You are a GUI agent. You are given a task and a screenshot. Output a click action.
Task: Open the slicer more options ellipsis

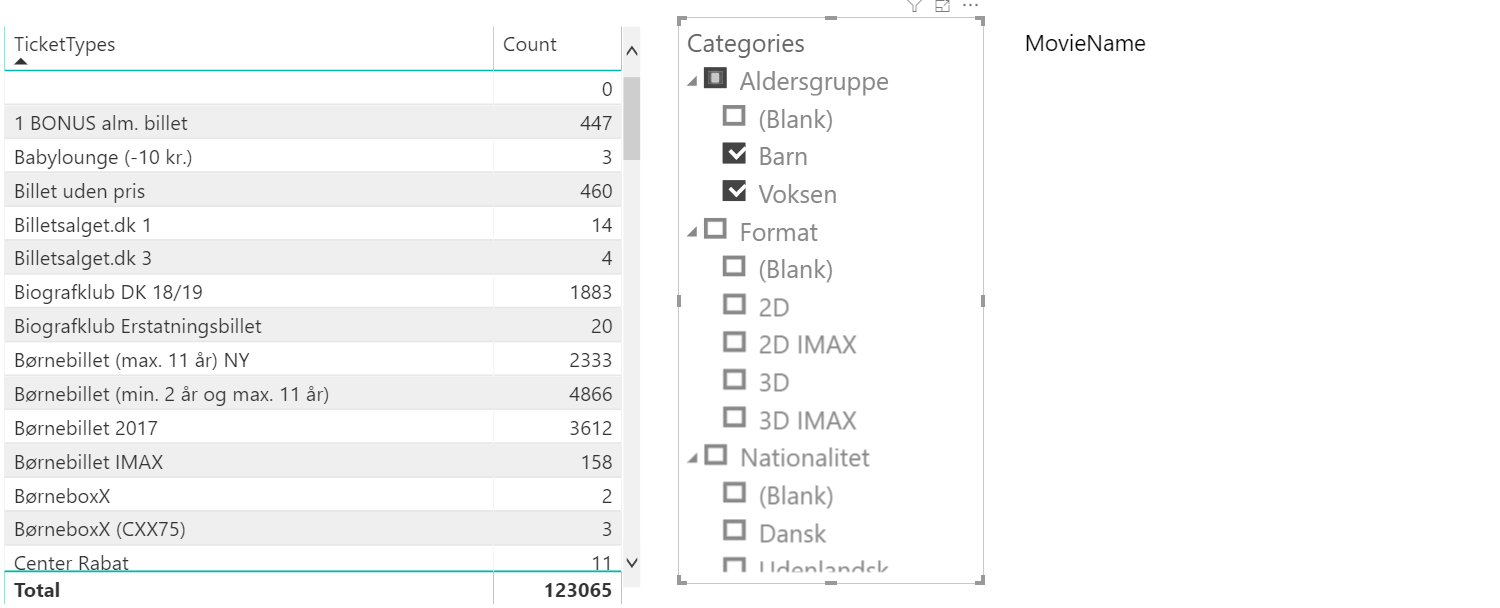[969, 5]
